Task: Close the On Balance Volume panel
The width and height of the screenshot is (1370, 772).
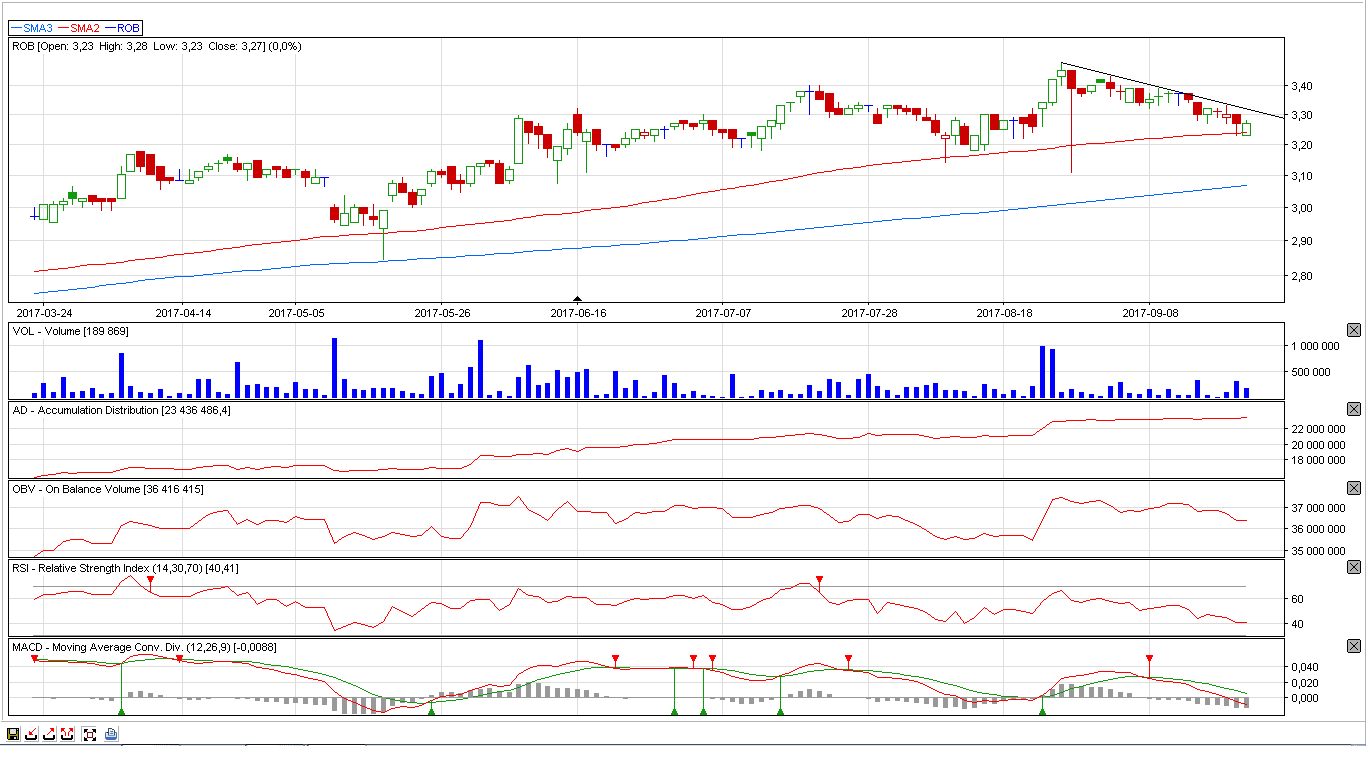Action: (1354, 488)
